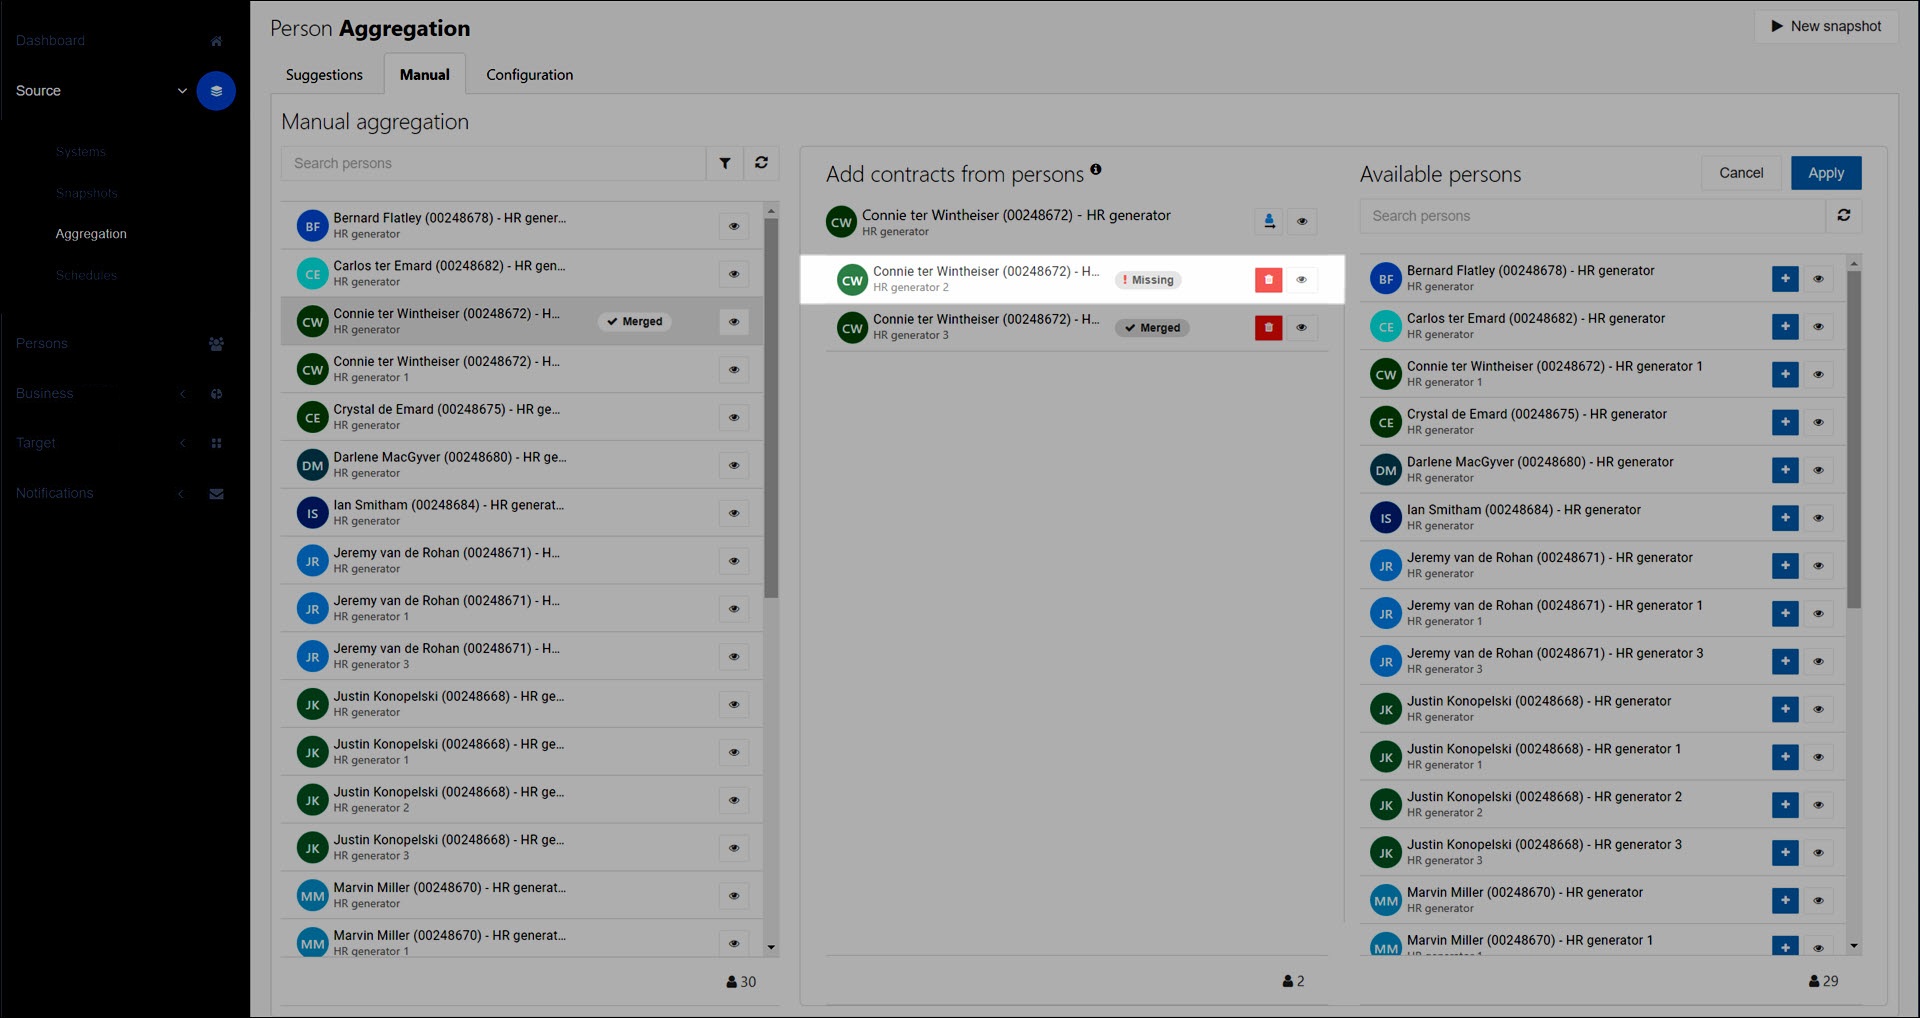Viewport: 1920px width, 1019px height.
Task: Open the Configuration tab
Action: [530, 75]
